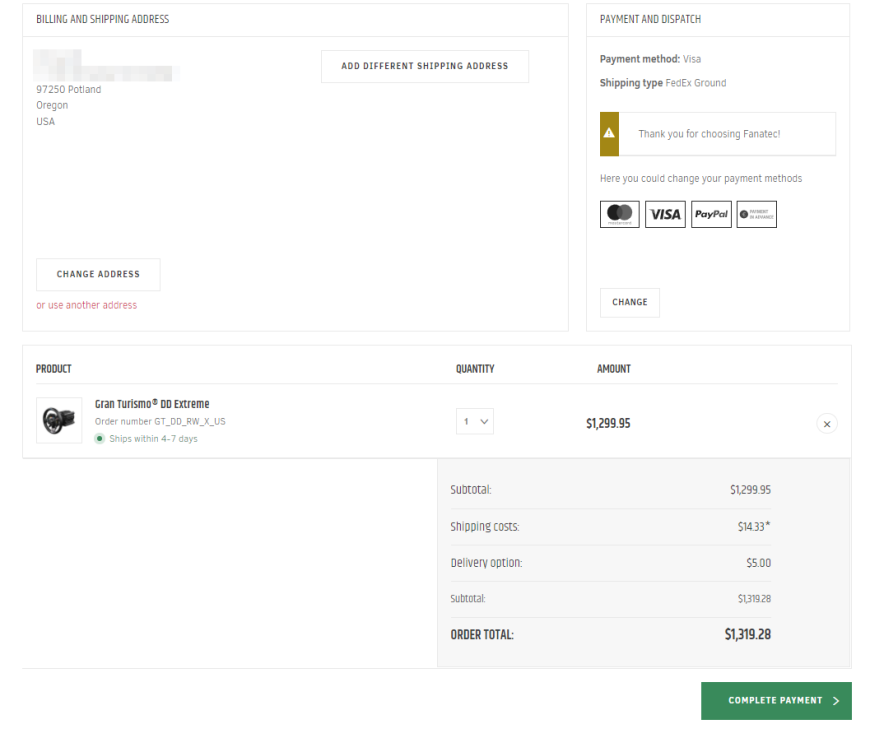Image resolution: width=870 pixels, height=738 pixels.
Task: Click the 'Billing and Shipping Address' heading
Action: point(103,19)
